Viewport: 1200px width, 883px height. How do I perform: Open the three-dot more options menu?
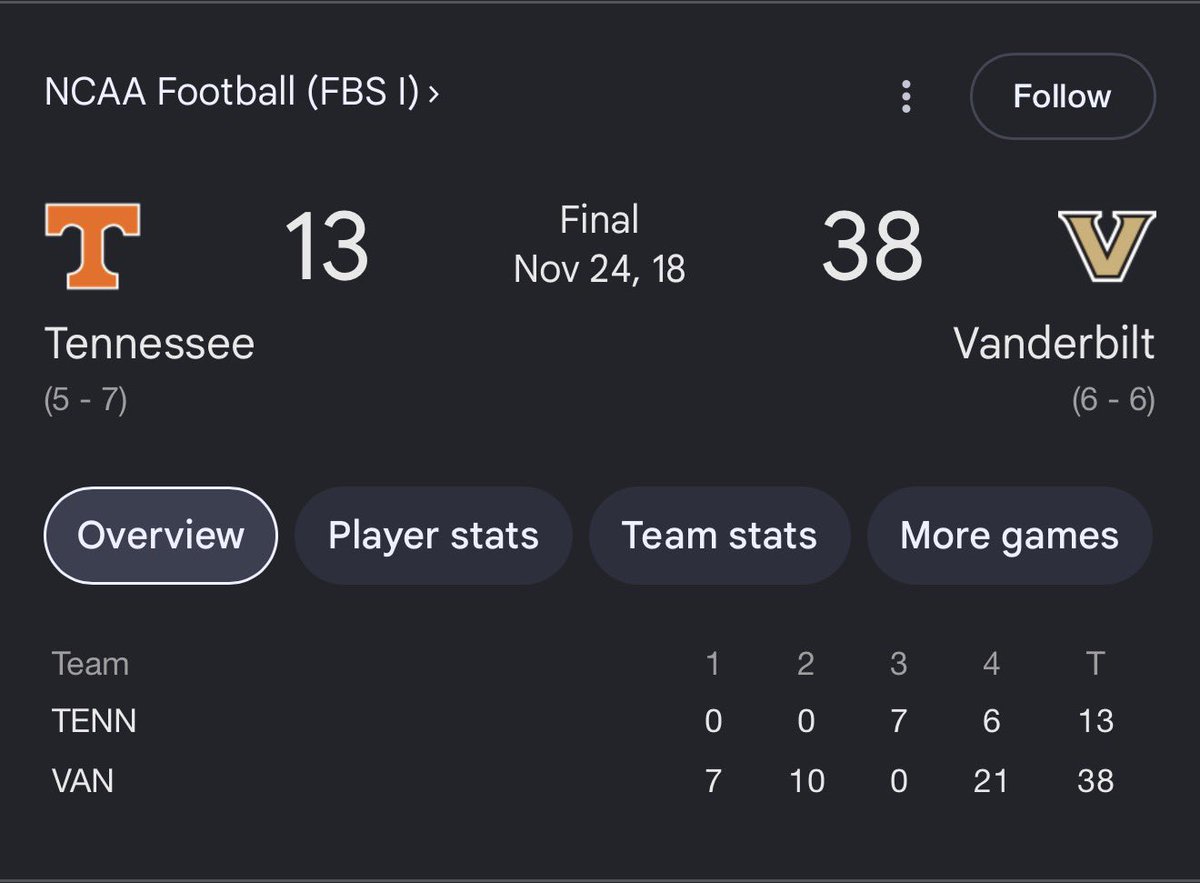tap(906, 96)
